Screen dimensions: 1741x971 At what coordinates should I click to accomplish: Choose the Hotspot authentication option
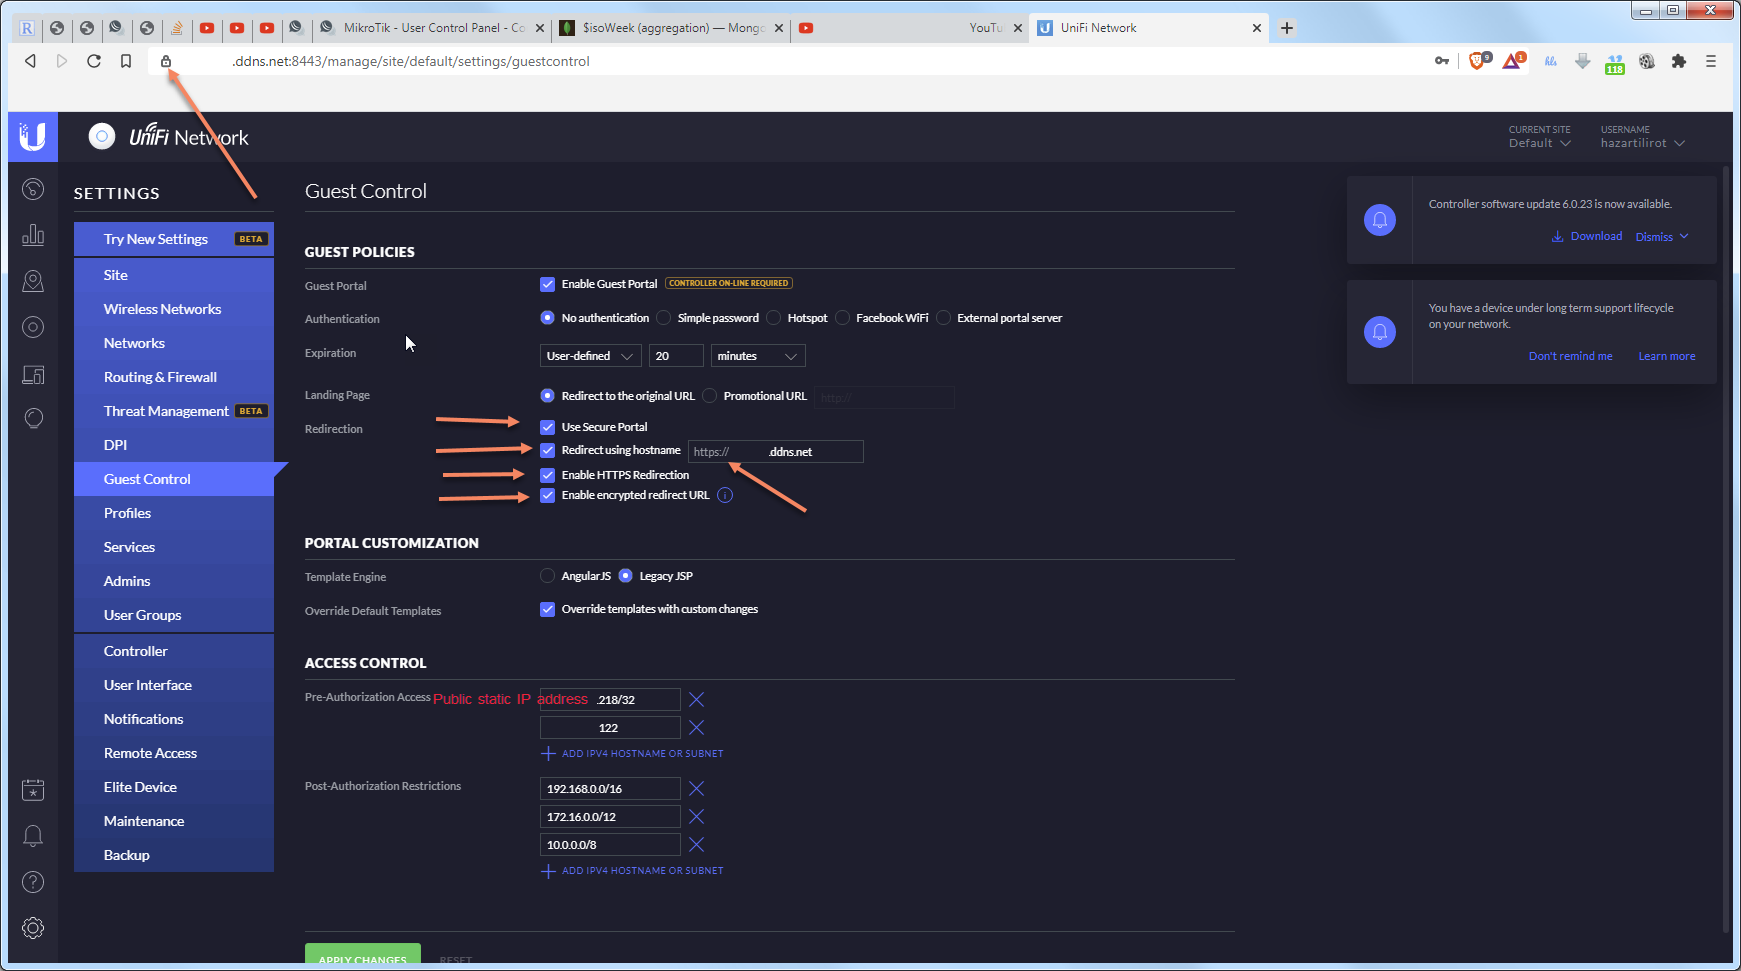click(773, 318)
